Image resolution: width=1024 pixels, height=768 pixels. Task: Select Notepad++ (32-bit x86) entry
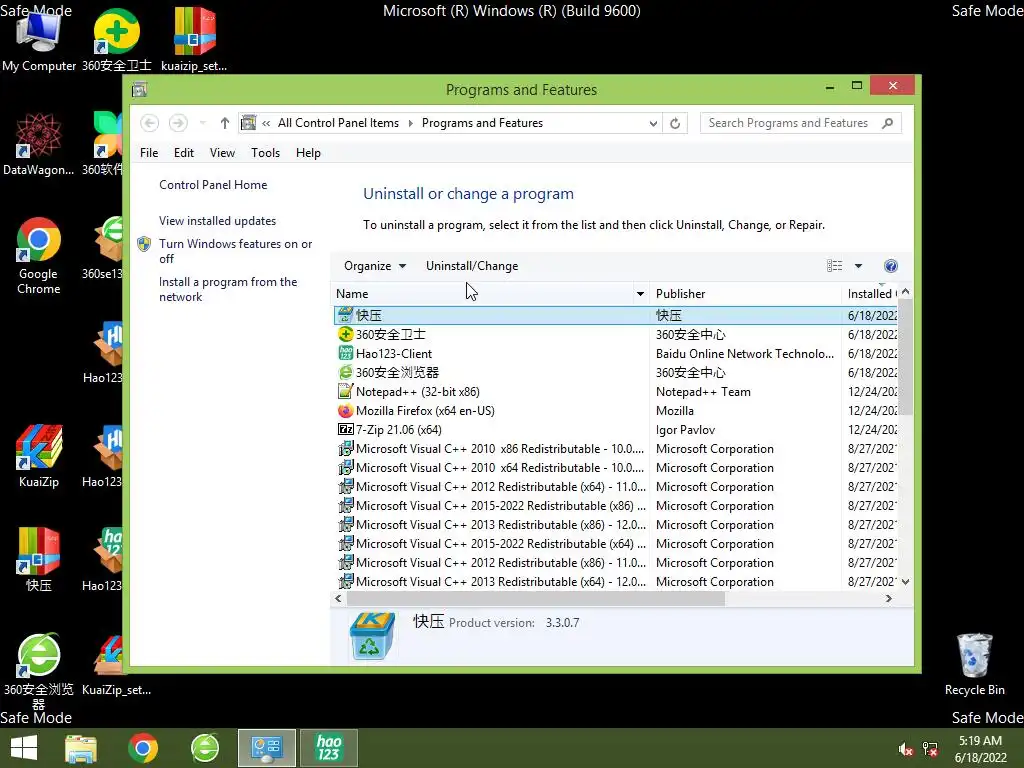point(615,392)
